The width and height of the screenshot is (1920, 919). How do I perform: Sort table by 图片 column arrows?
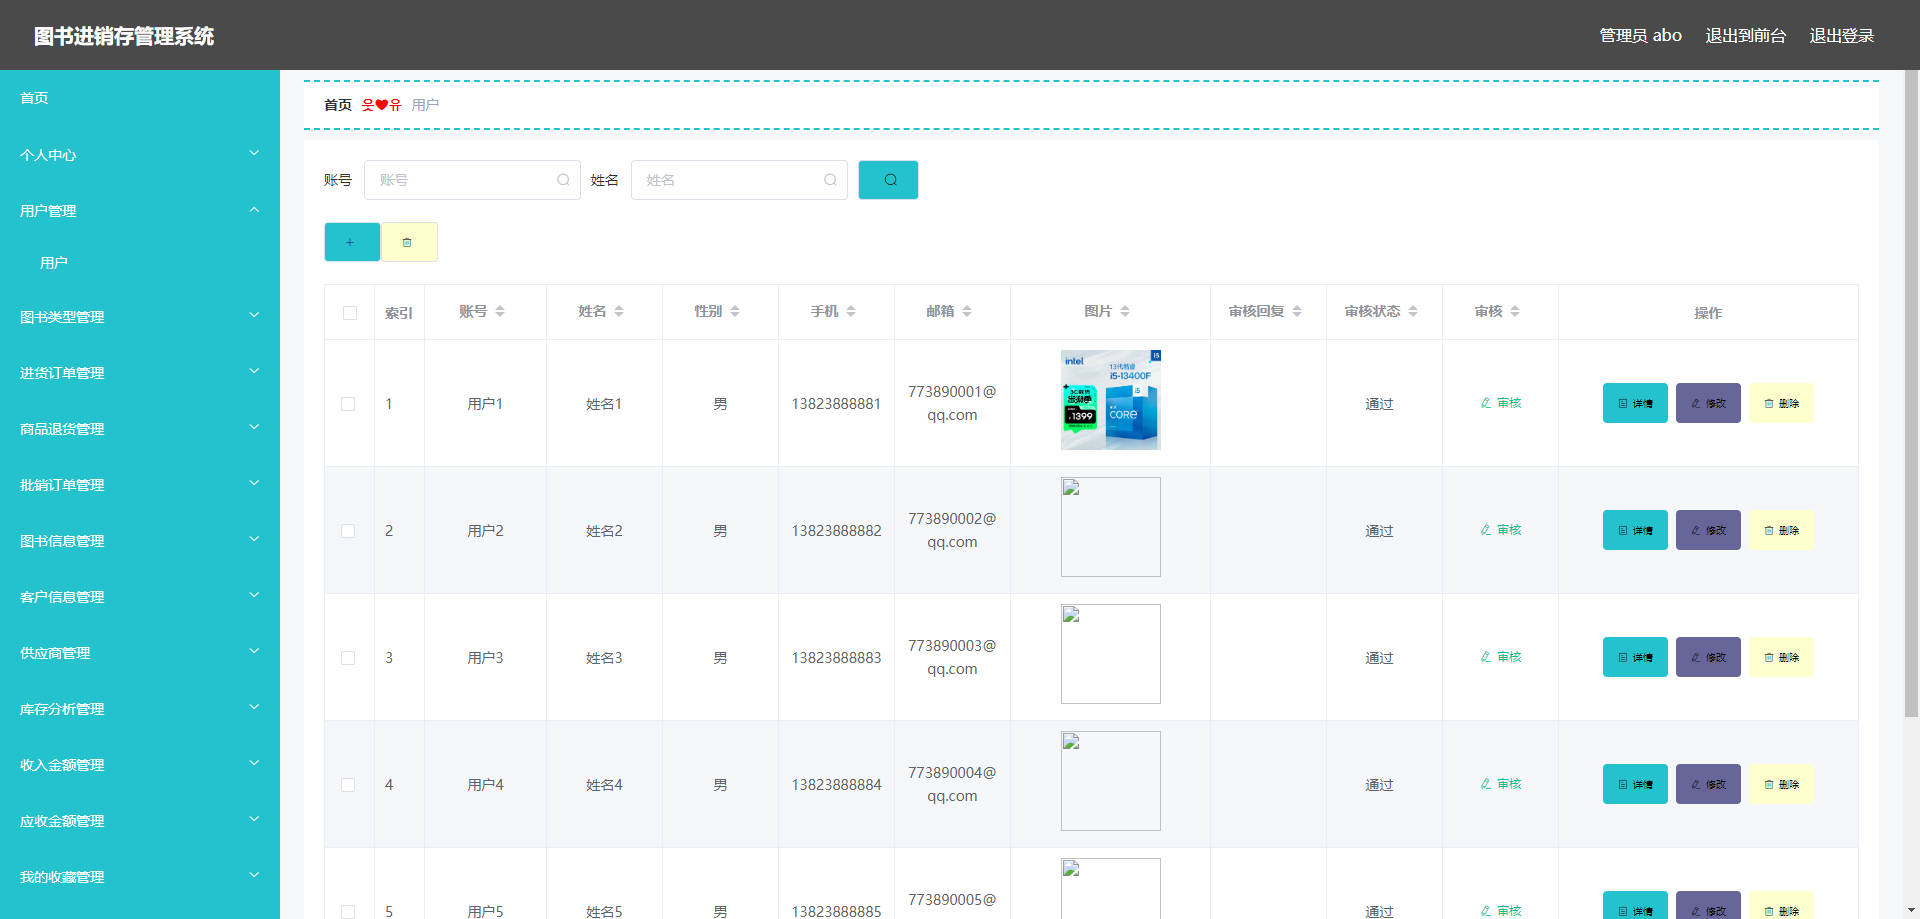[1125, 312]
